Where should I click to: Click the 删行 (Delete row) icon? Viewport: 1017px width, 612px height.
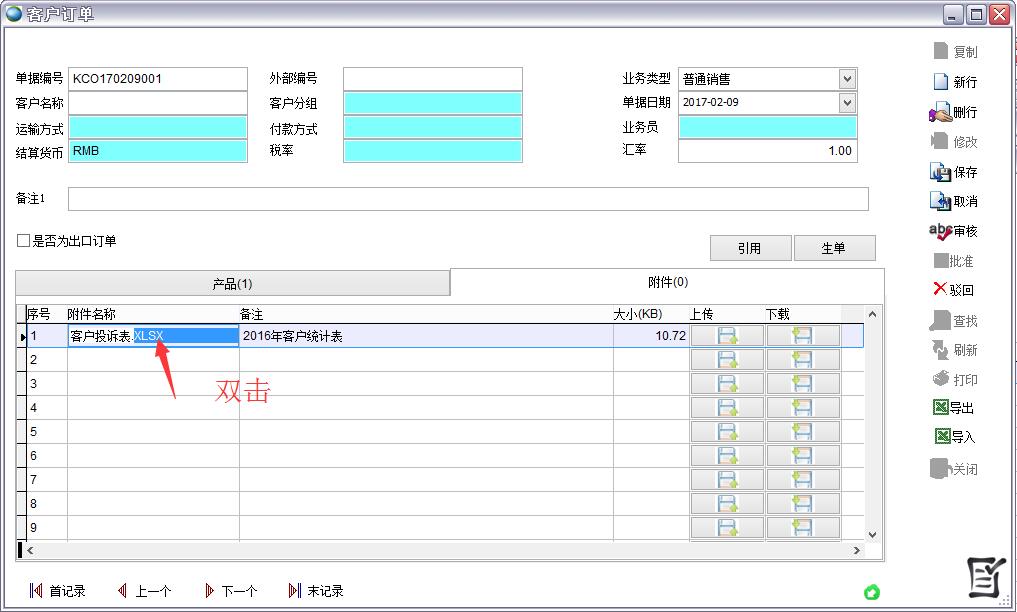pyautogui.click(x=940, y=112)
